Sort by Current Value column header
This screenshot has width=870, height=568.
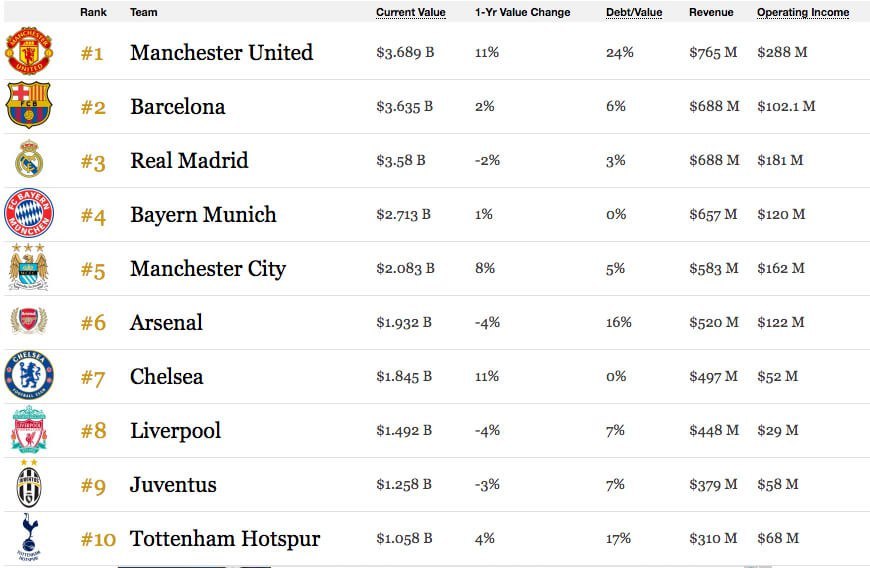(x=410, y=13)
